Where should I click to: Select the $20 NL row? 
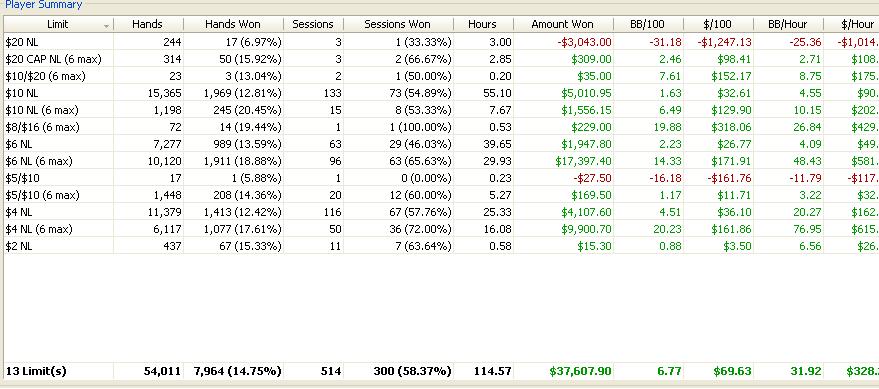coord(441,42)
